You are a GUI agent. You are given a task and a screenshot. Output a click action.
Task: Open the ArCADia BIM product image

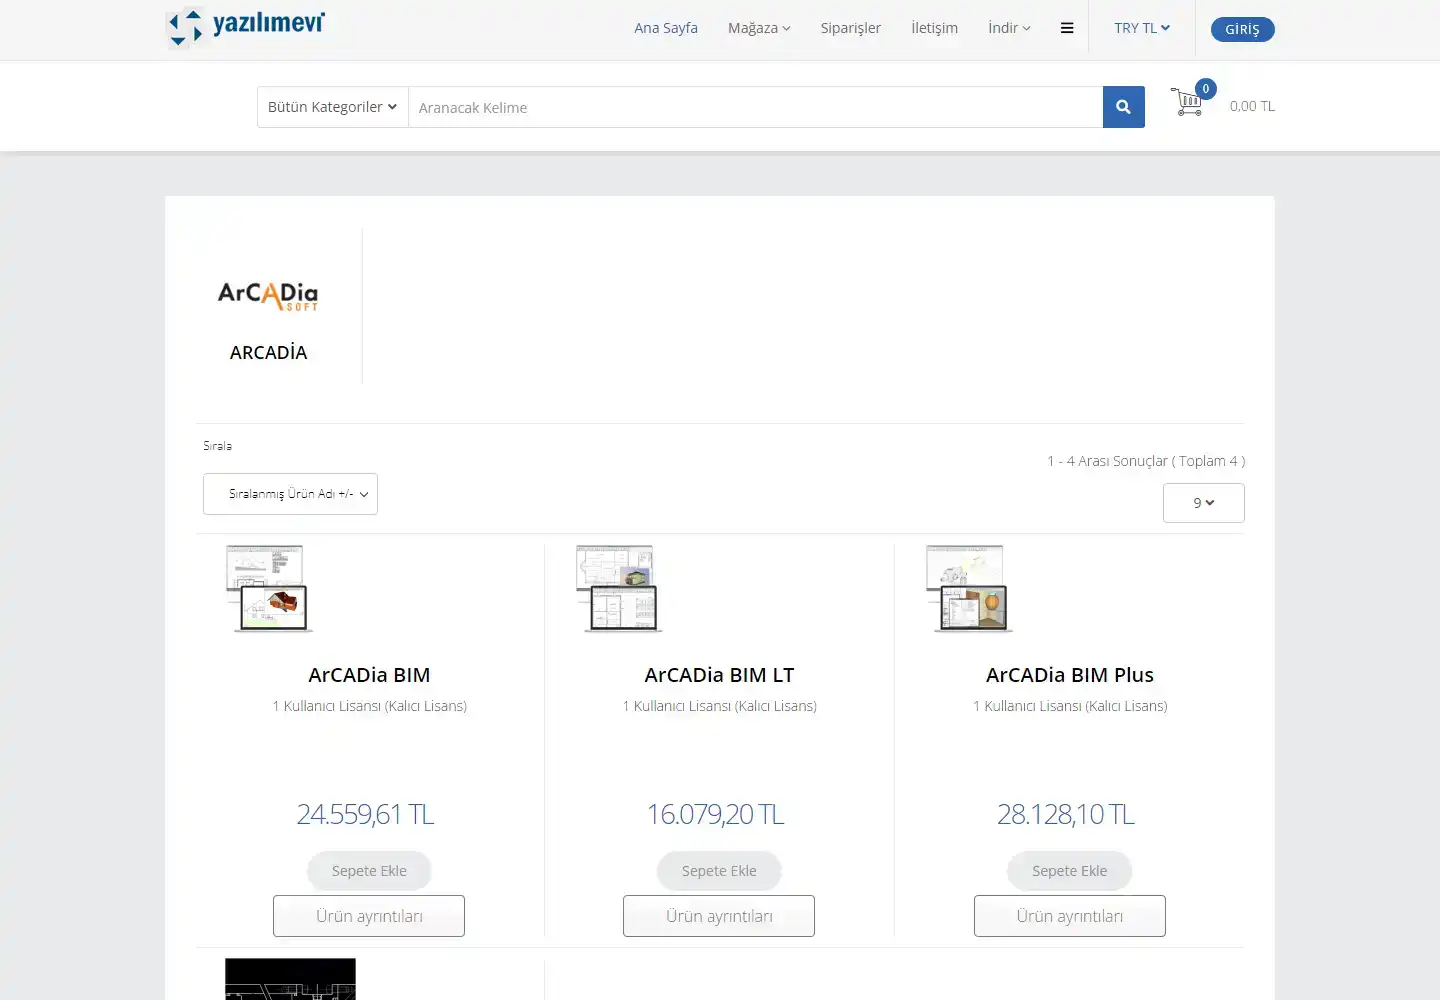pyautogui.click(x=269, y=589)
